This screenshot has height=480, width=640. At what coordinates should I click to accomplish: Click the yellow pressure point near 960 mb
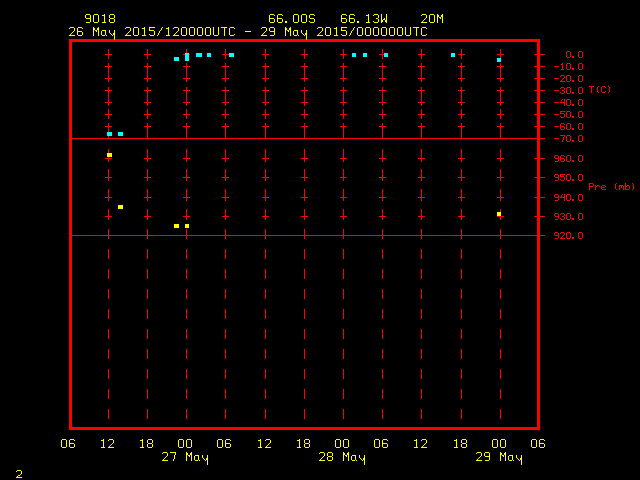pyautogui.click(x=109, y=155)
